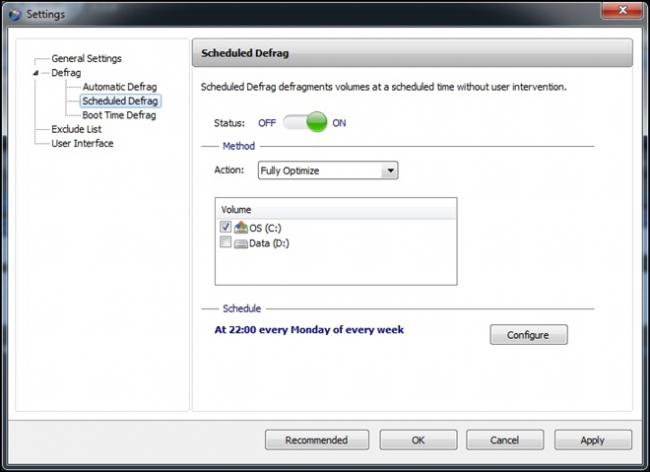Check the Data (D:) volume checkbox
The width and height of the screenshot is (650, 472).
pyautogui.click(x=226, y=242)
